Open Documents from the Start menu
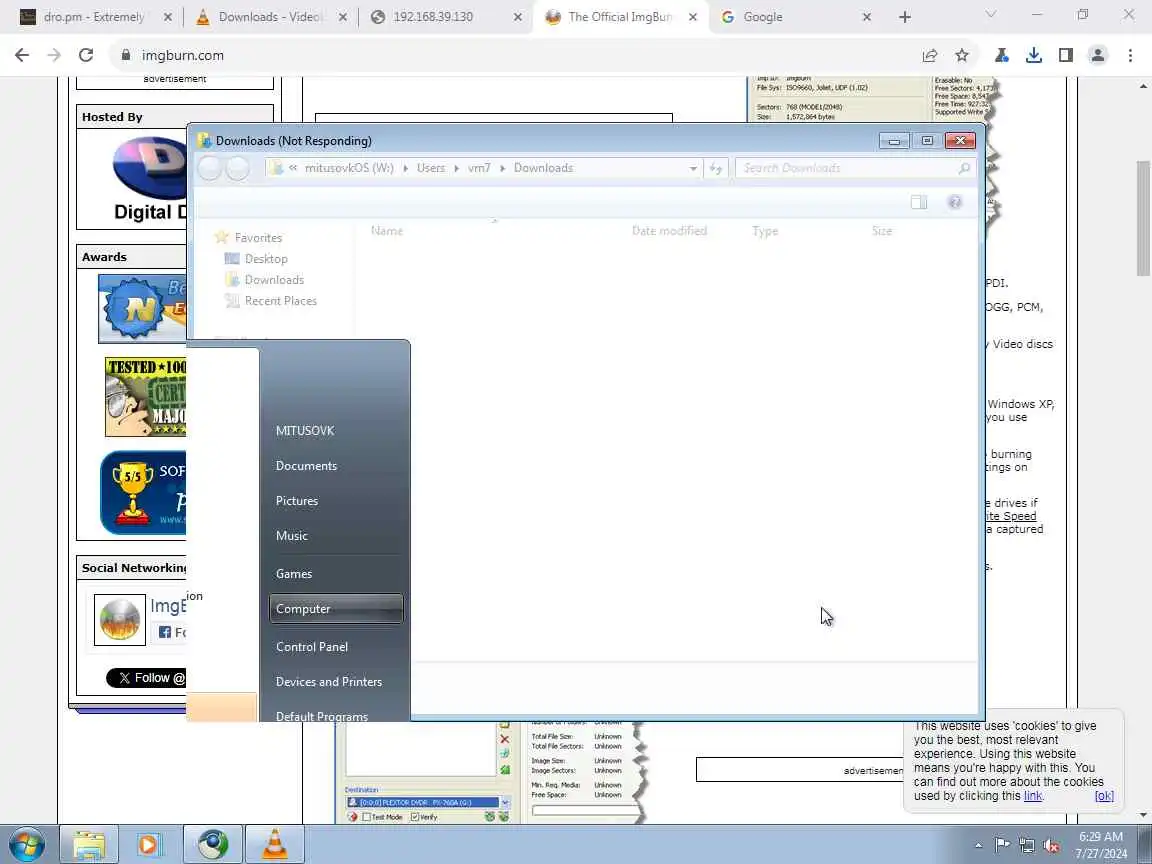Image resolution: width=1152 pixels, height=864 pixels. 306,466
